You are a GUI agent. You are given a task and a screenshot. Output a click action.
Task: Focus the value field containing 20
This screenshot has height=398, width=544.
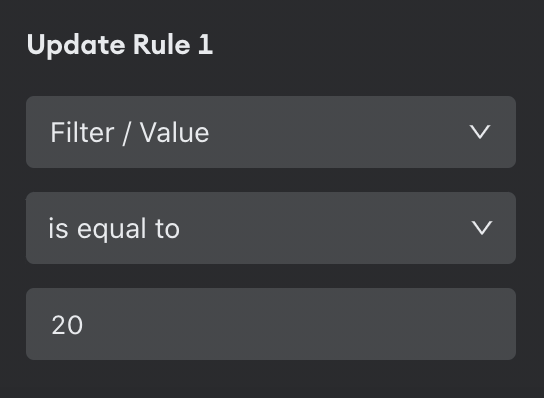point(271,324)
